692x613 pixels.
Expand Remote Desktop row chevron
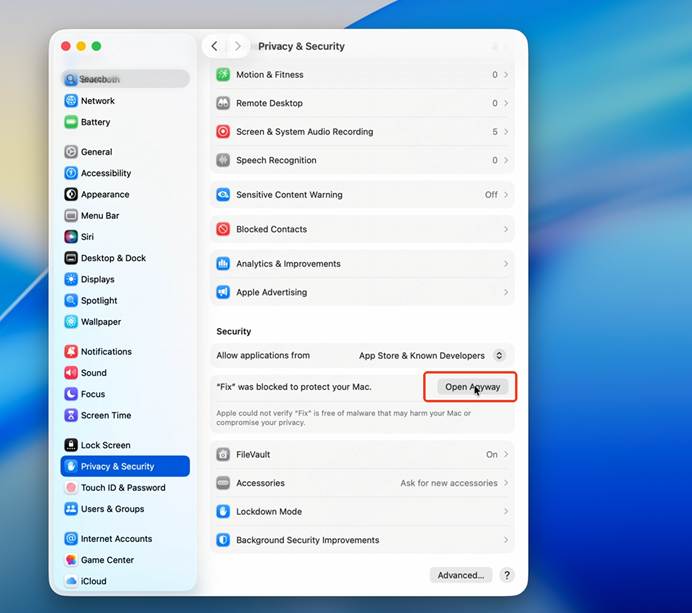tap(506, 103)
